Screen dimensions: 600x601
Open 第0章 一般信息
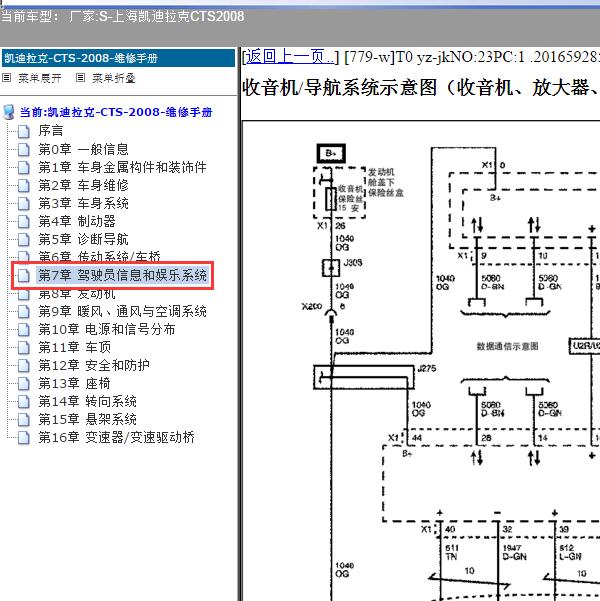(x=83, y=149)
